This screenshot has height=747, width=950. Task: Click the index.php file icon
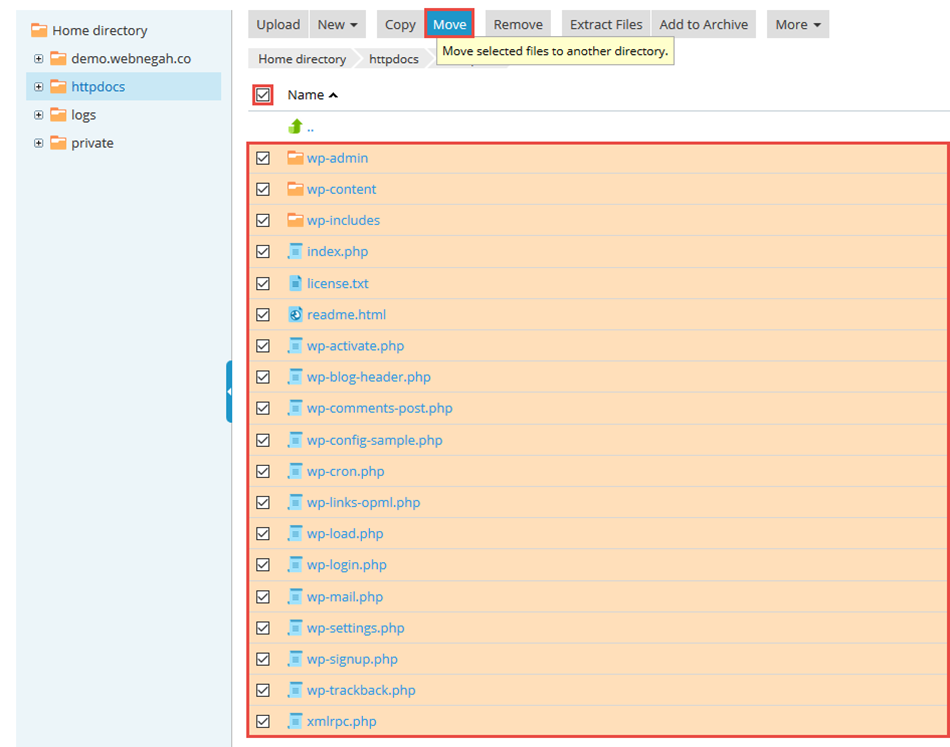point(295,251)
